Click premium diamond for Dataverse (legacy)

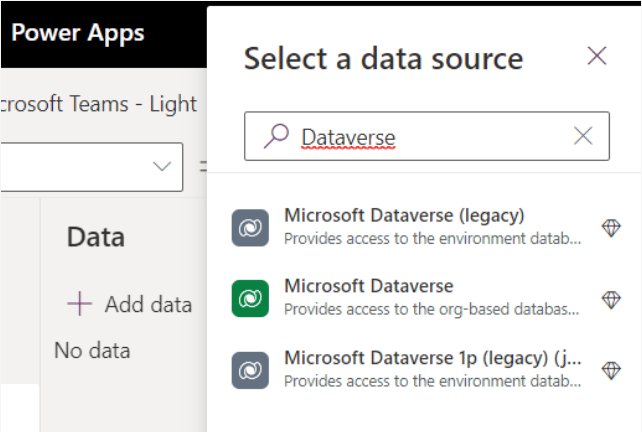[611, 228]
